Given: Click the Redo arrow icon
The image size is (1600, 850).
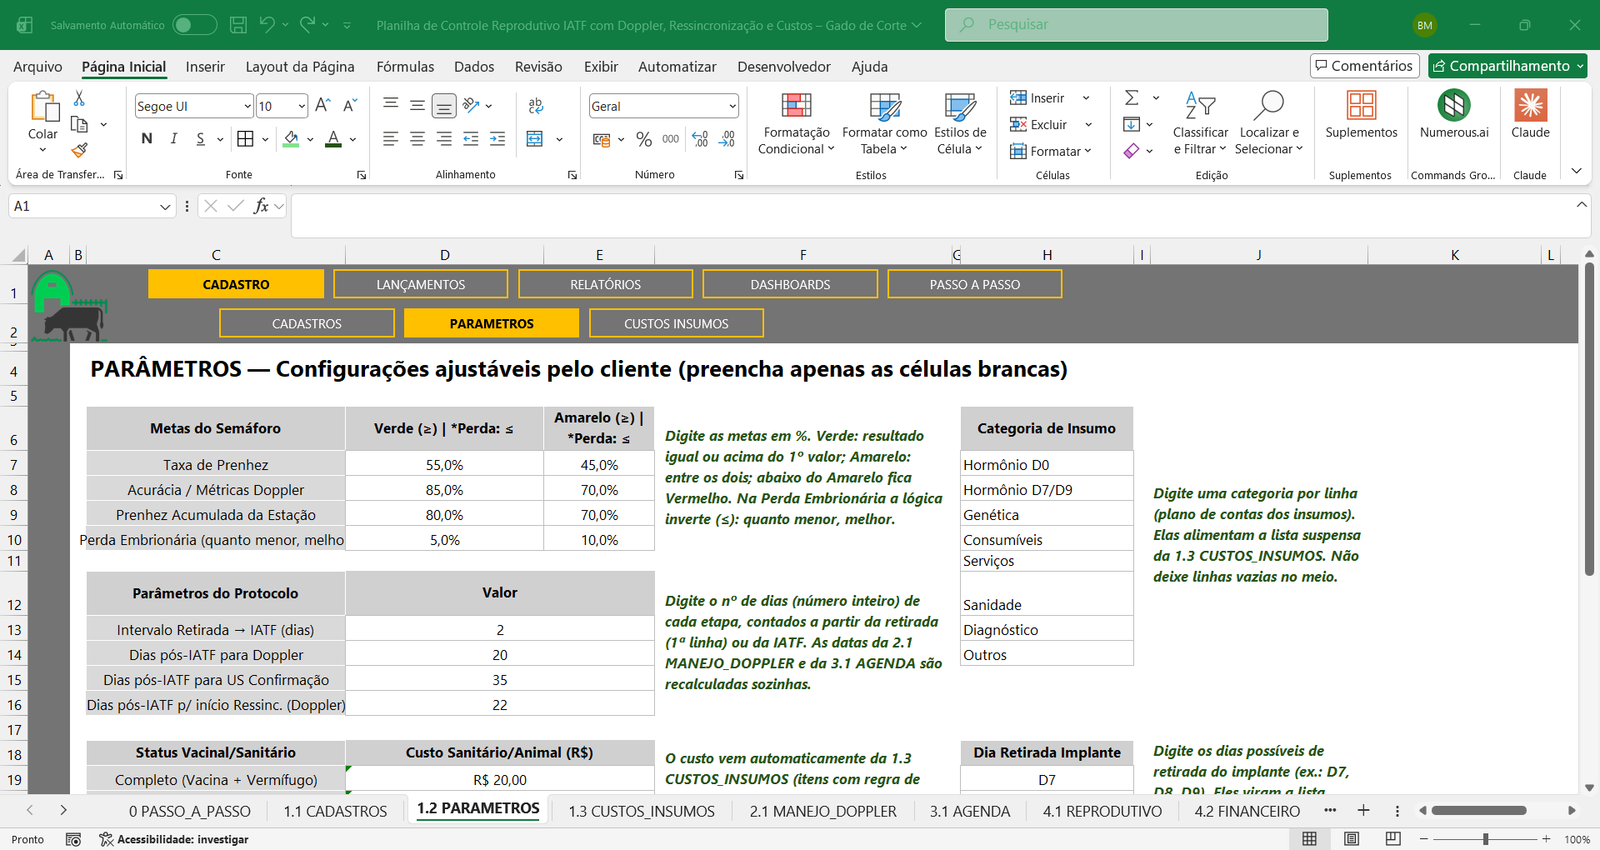Looking at the screenshot, I should pyautogui.click(x=307, y=24).
